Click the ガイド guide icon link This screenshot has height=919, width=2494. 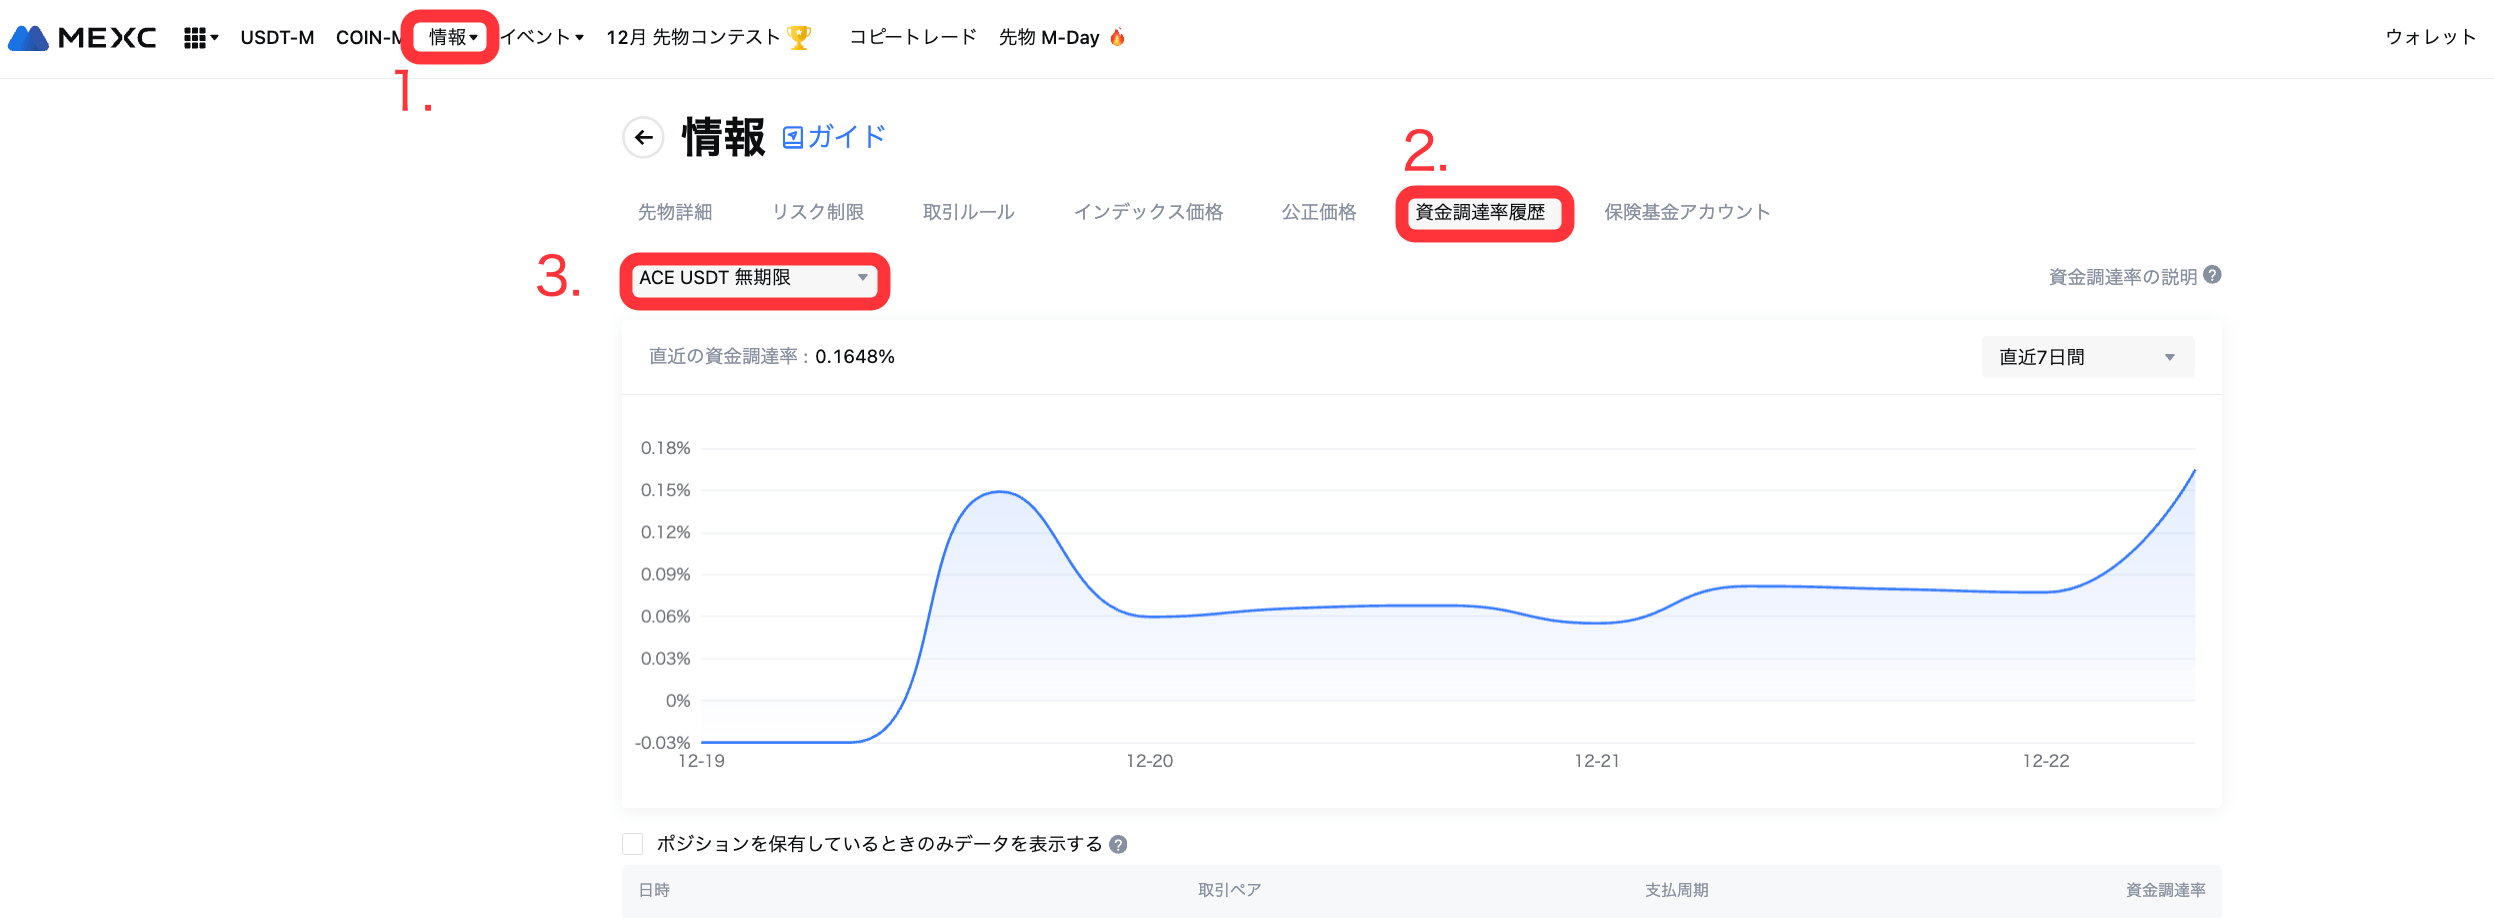[x=792, y=137]
